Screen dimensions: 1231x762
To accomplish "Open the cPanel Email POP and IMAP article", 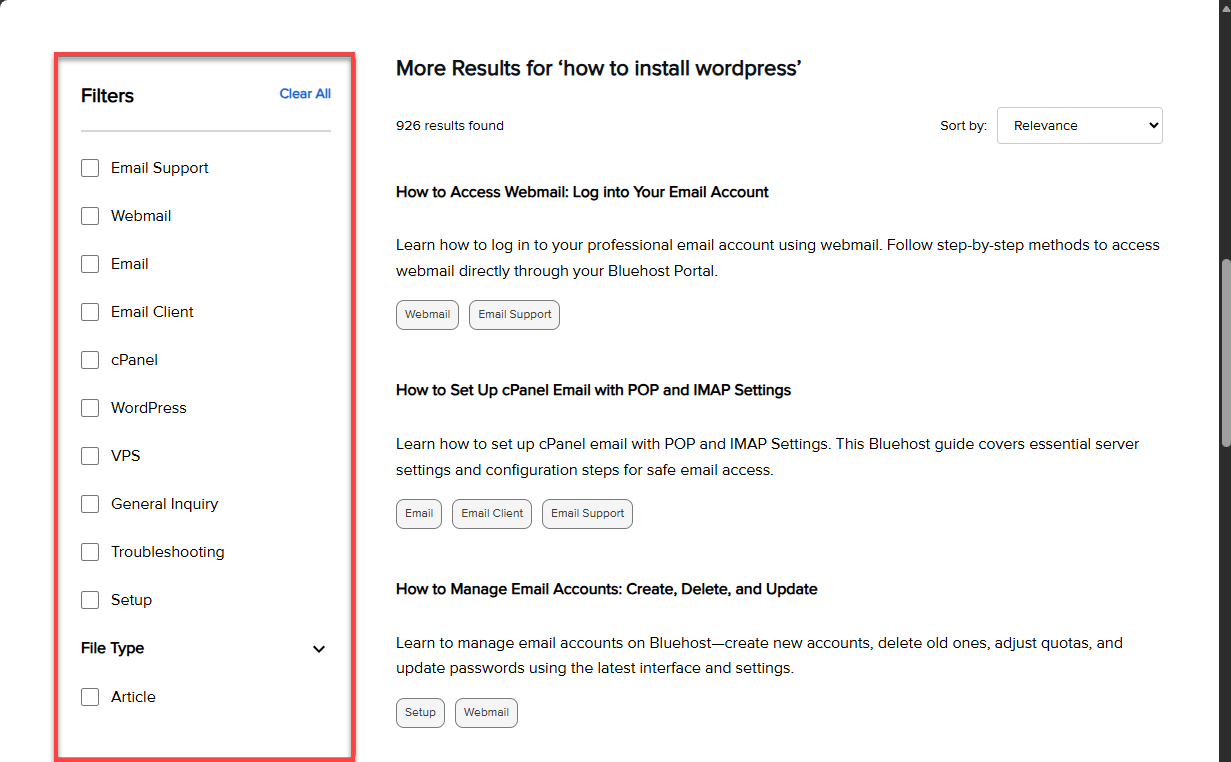I will [x=593, y=390].
